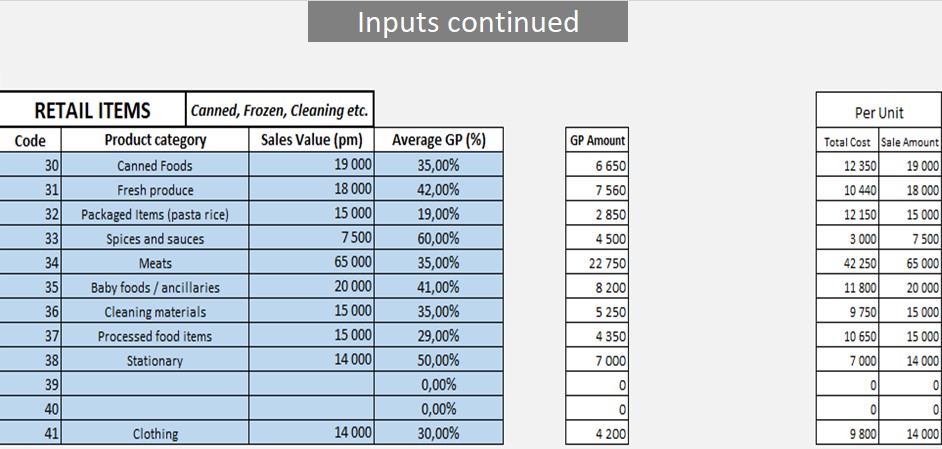Select empty product category cell for code 39
942x449 pixels.
click(x=155, y=384)
